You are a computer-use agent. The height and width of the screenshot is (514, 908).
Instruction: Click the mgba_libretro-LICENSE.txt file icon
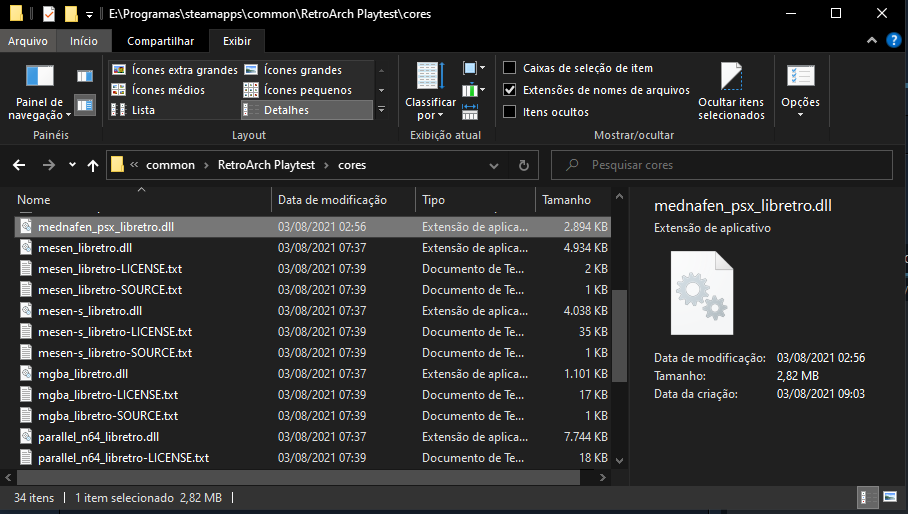point(26,395)
